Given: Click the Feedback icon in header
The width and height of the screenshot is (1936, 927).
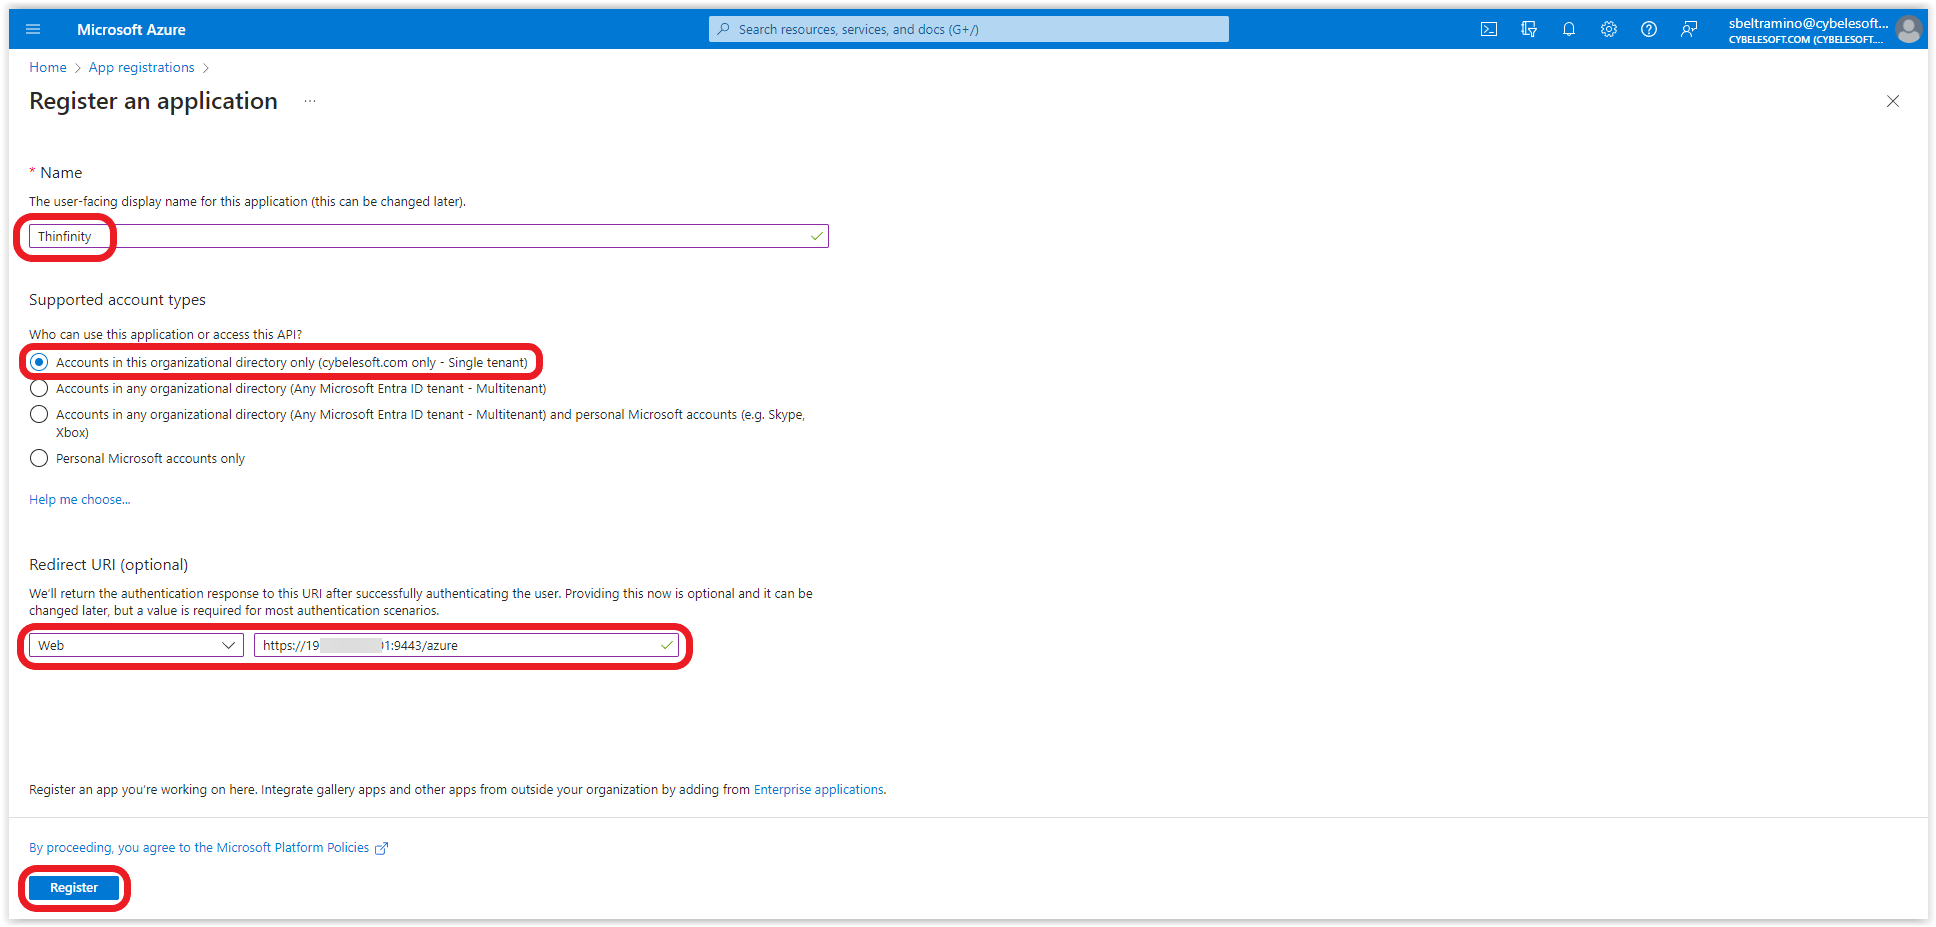Looking at the screenshot, I should click(1689, 29).
